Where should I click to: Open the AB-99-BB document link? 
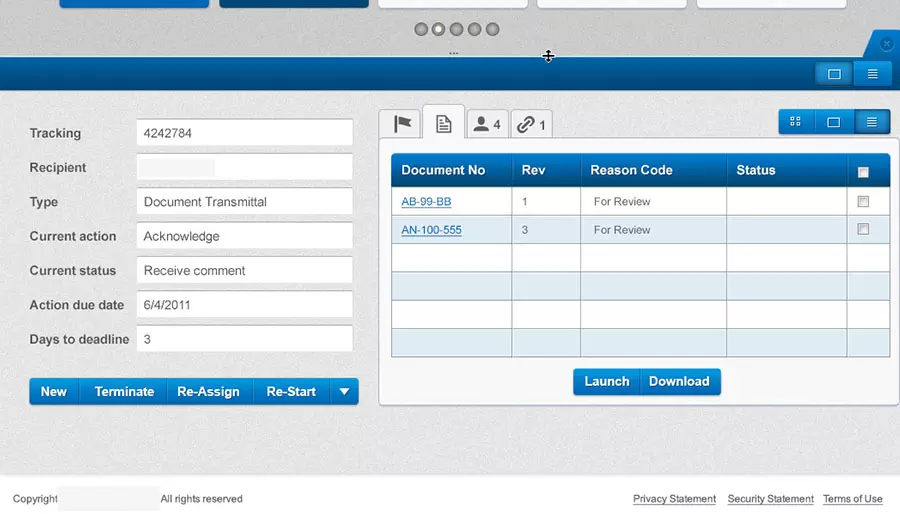(426, 202)
